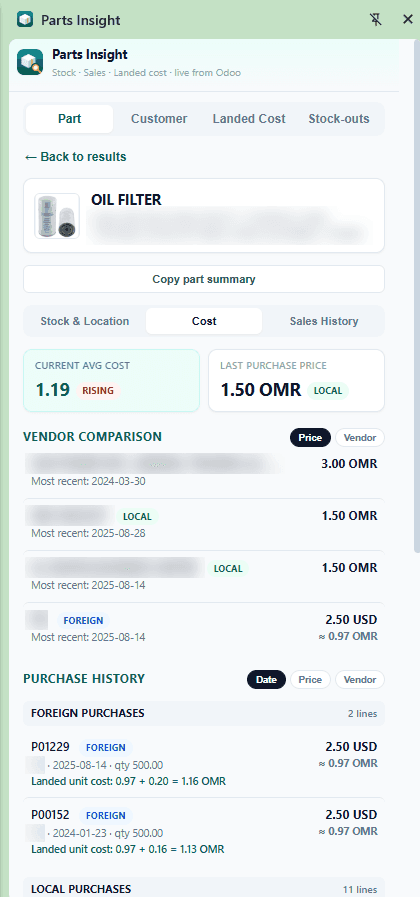
Task: Switch to the Part tab
Action: (69, 119)
